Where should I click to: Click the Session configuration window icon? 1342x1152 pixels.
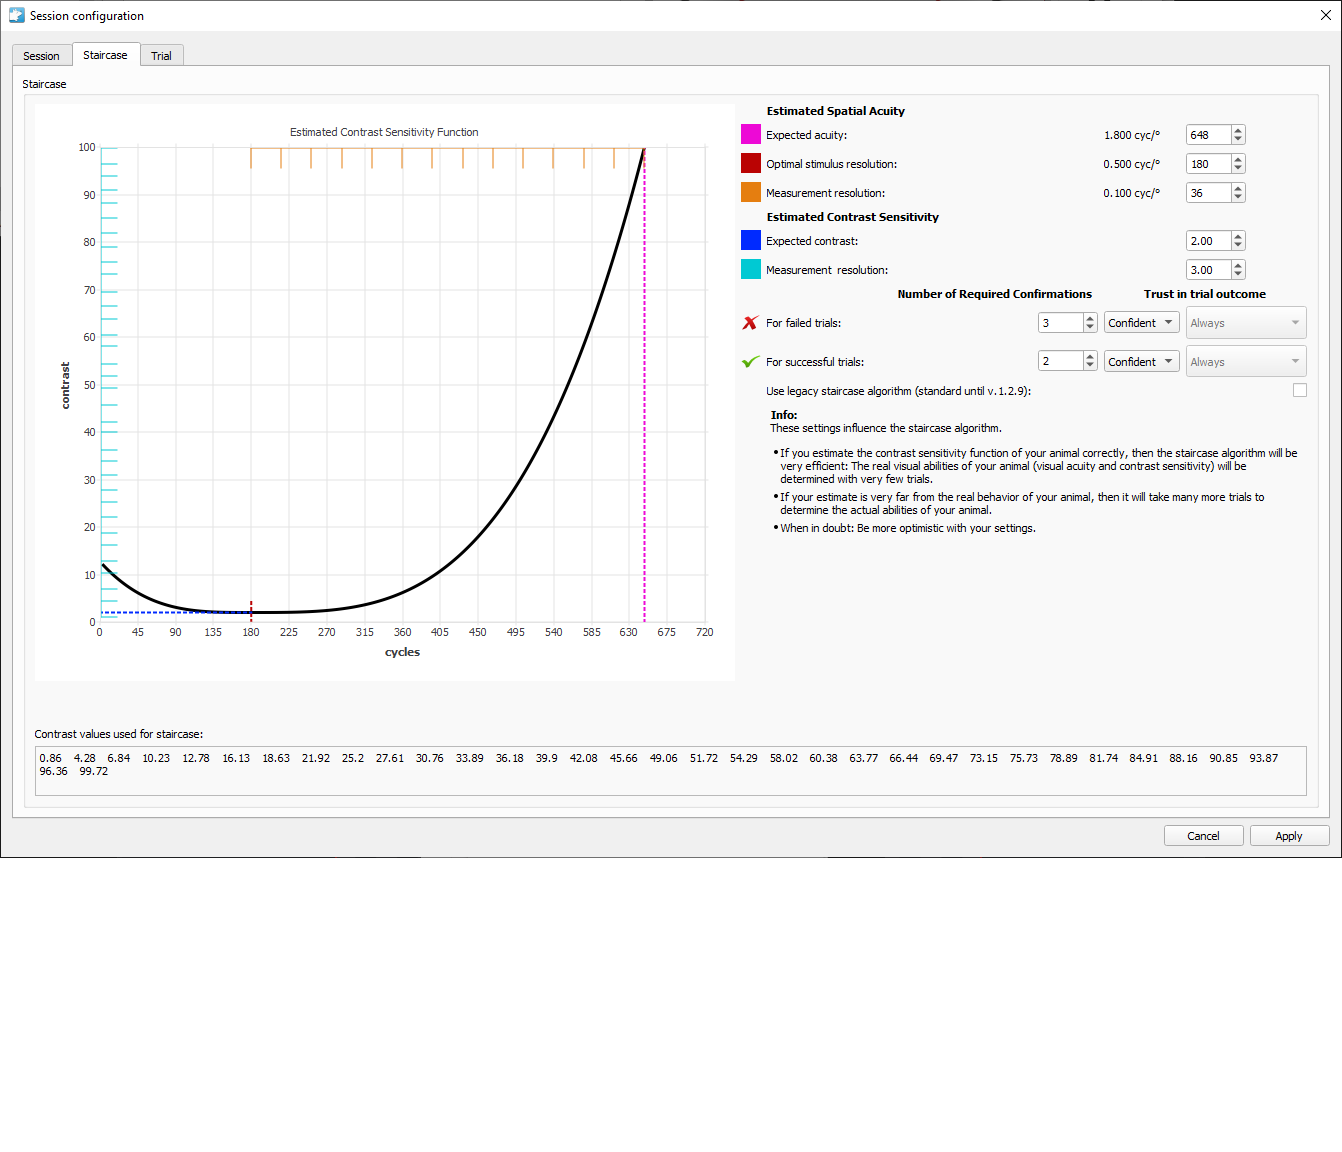pos(16,16)
